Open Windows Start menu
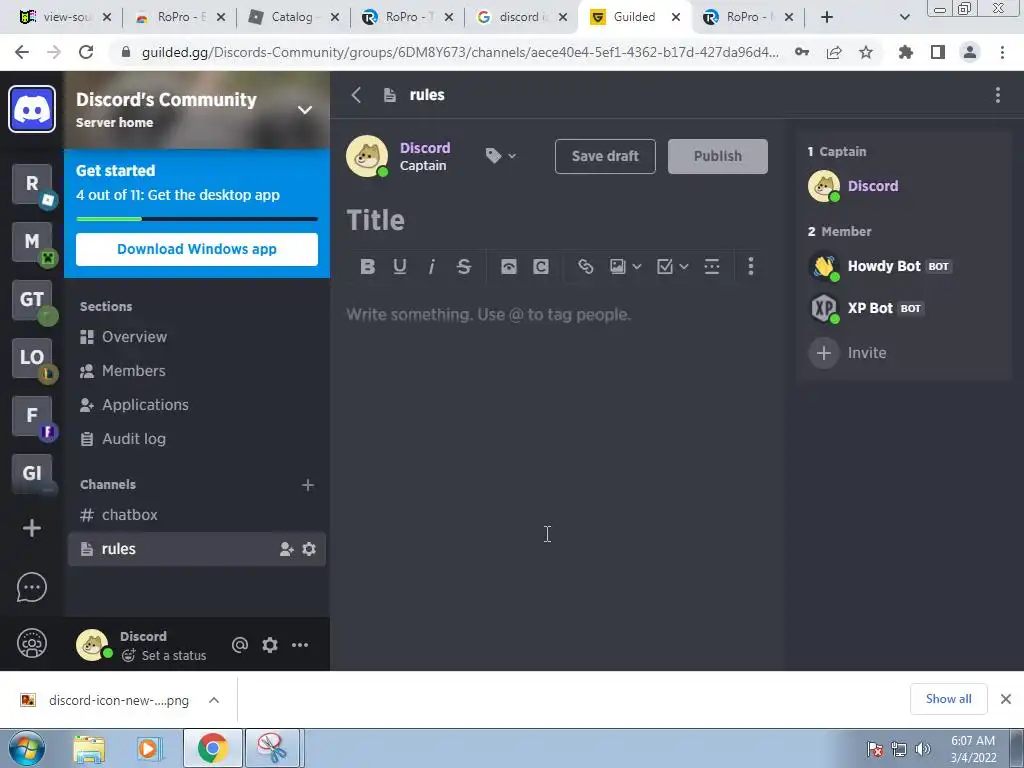The height and width of the screenshot is (768, 1024). coord(27,748)
